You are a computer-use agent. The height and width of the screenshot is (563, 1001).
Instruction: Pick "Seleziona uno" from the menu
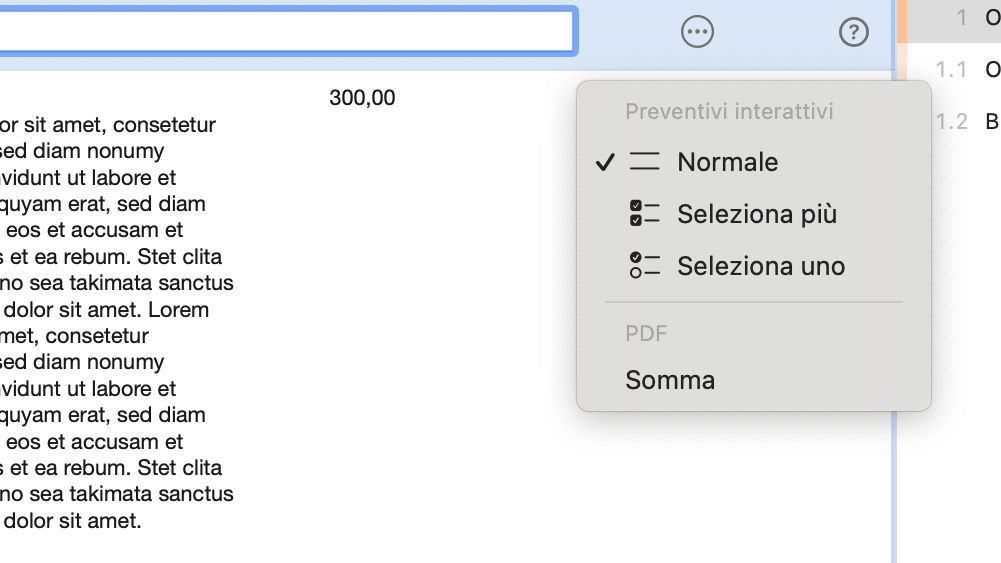click(x=760, y=266)
